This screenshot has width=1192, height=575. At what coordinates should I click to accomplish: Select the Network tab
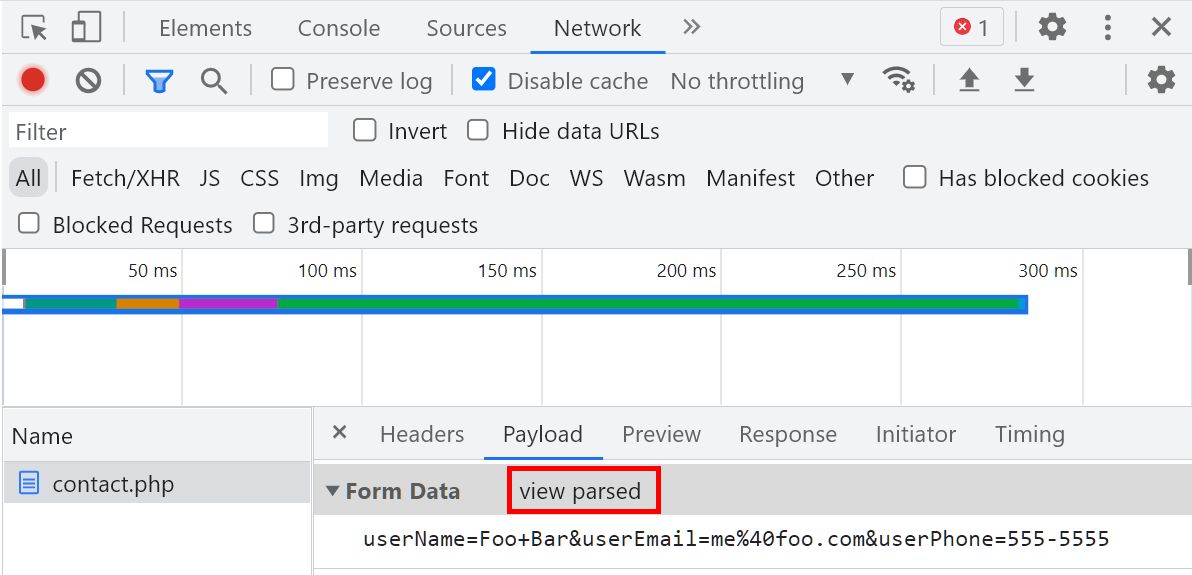598,28
